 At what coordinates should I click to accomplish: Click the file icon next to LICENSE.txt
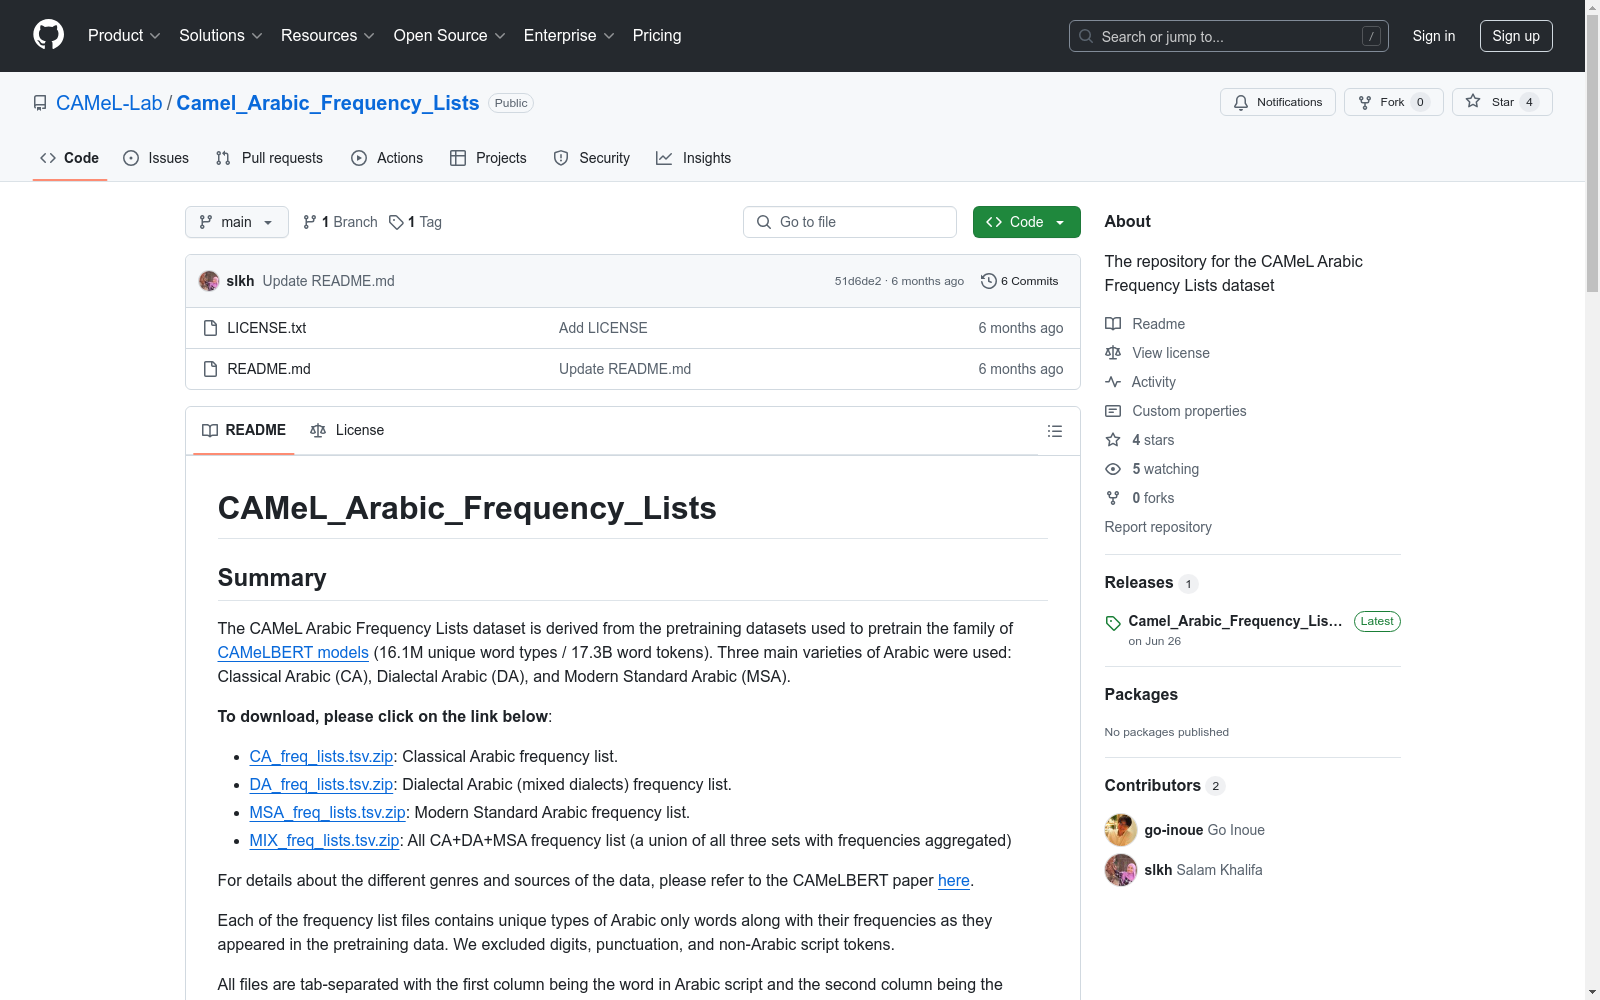coord(210,328)
